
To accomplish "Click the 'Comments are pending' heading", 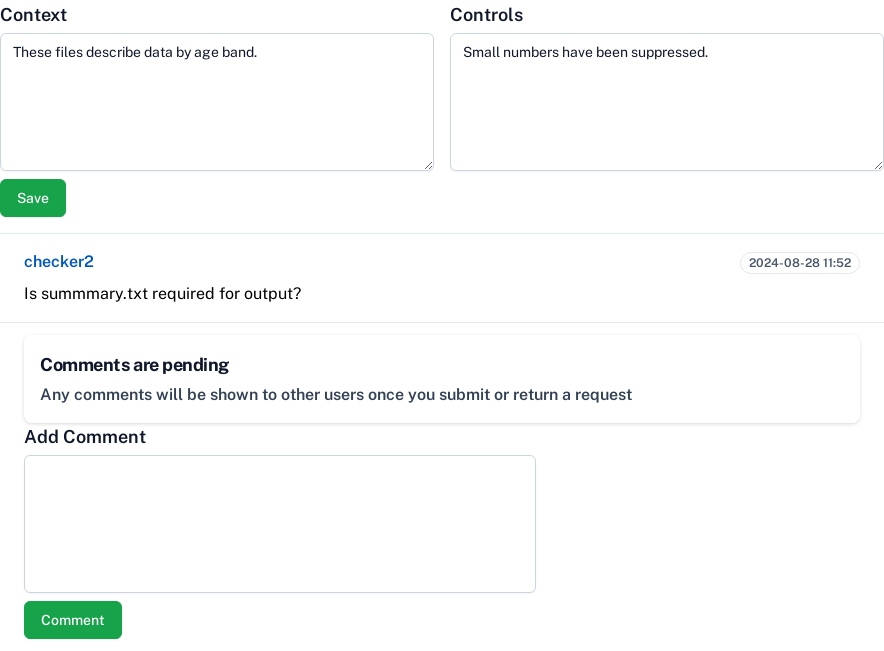I will [134, 365].
